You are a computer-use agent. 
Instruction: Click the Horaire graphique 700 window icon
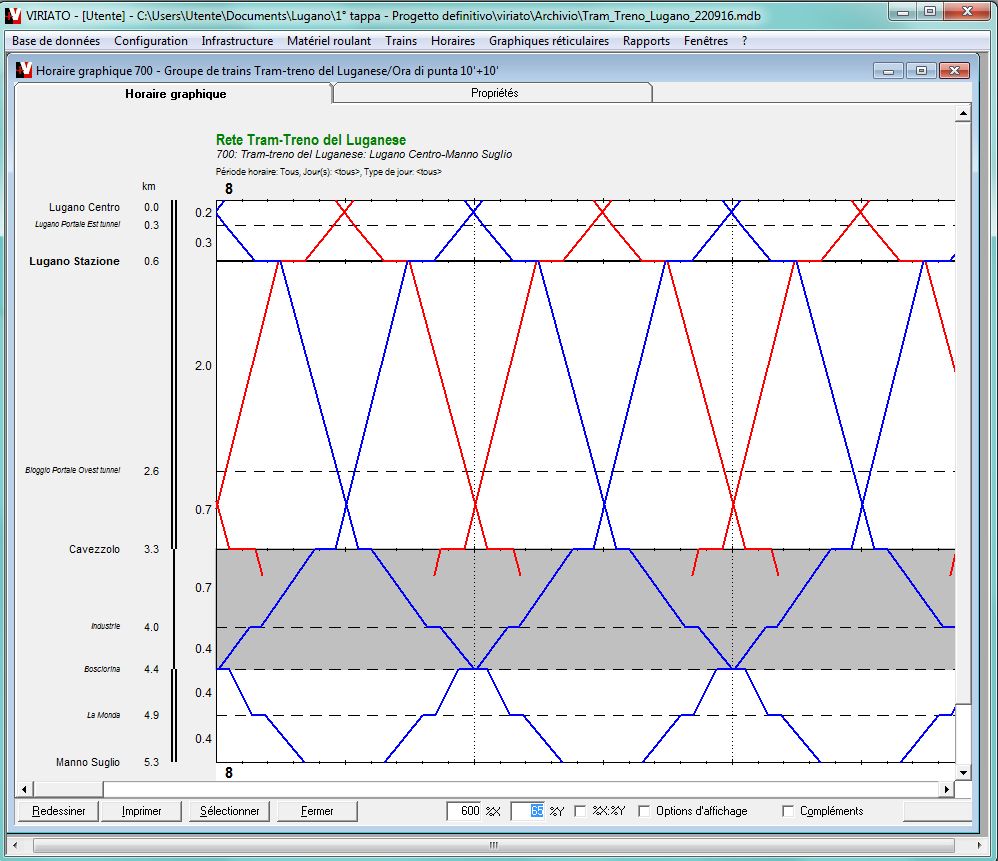[x=23, y=70]
